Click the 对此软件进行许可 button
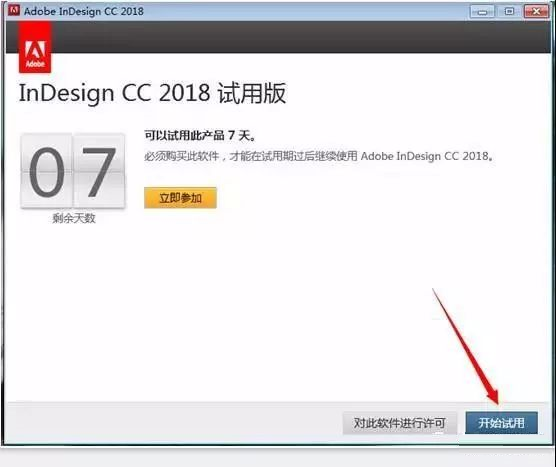This screenshot has width=556, height=467. click(x=400, y=423)
